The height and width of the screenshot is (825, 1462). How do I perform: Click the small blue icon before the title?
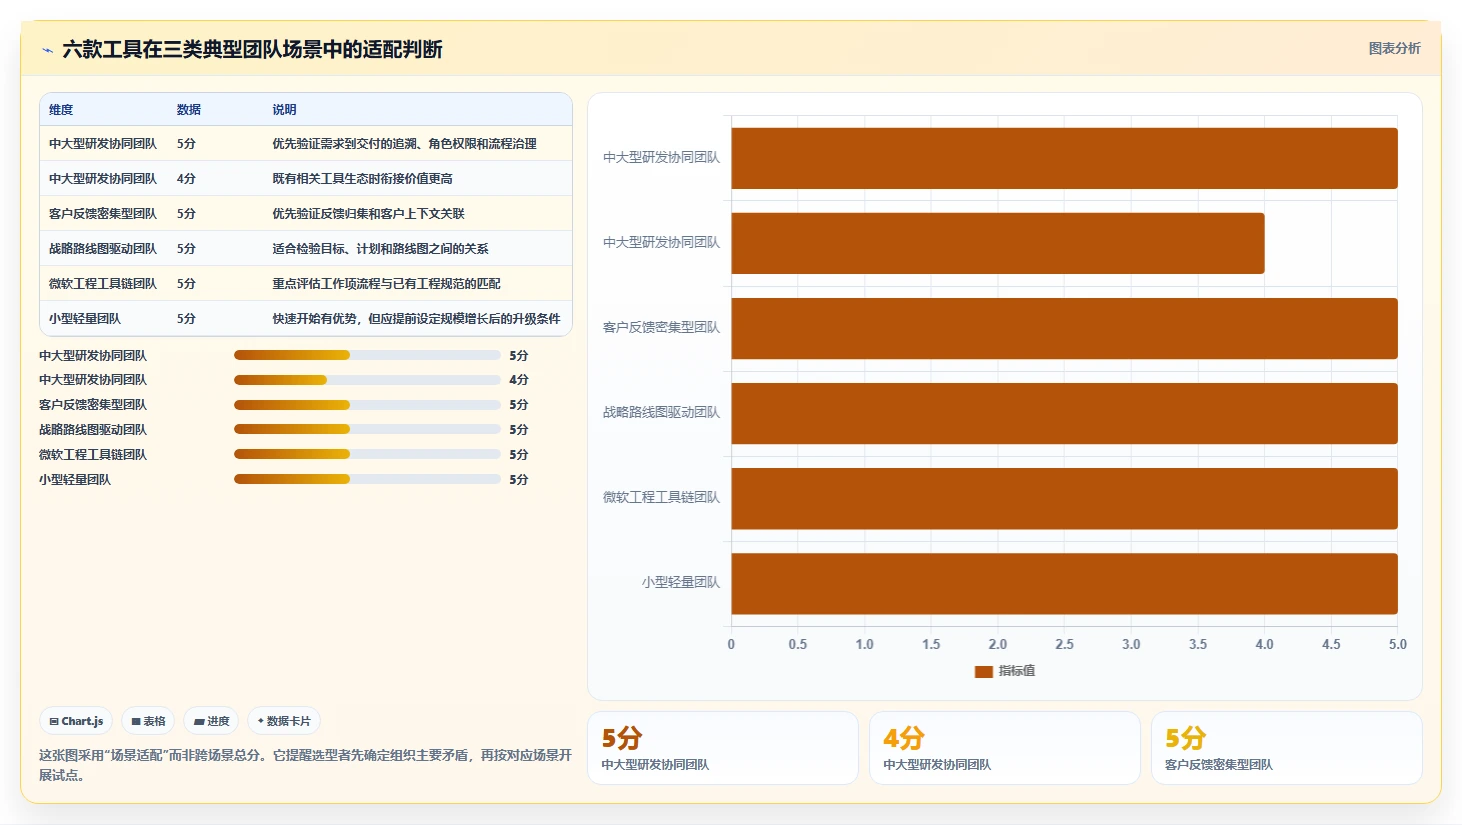click(47, 50)
